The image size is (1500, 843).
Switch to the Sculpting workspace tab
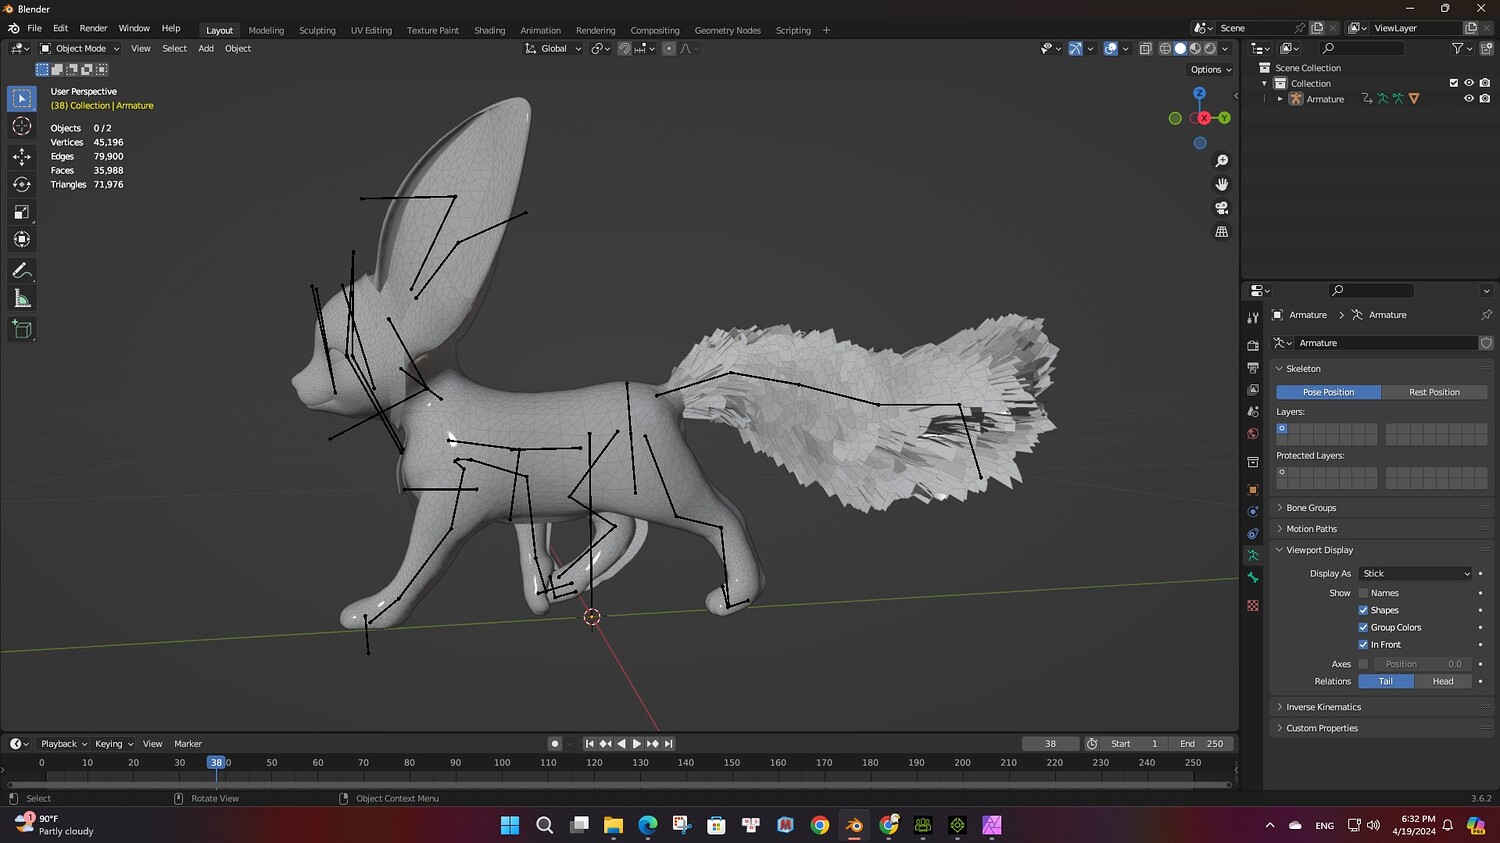click(x=317, y=30)
